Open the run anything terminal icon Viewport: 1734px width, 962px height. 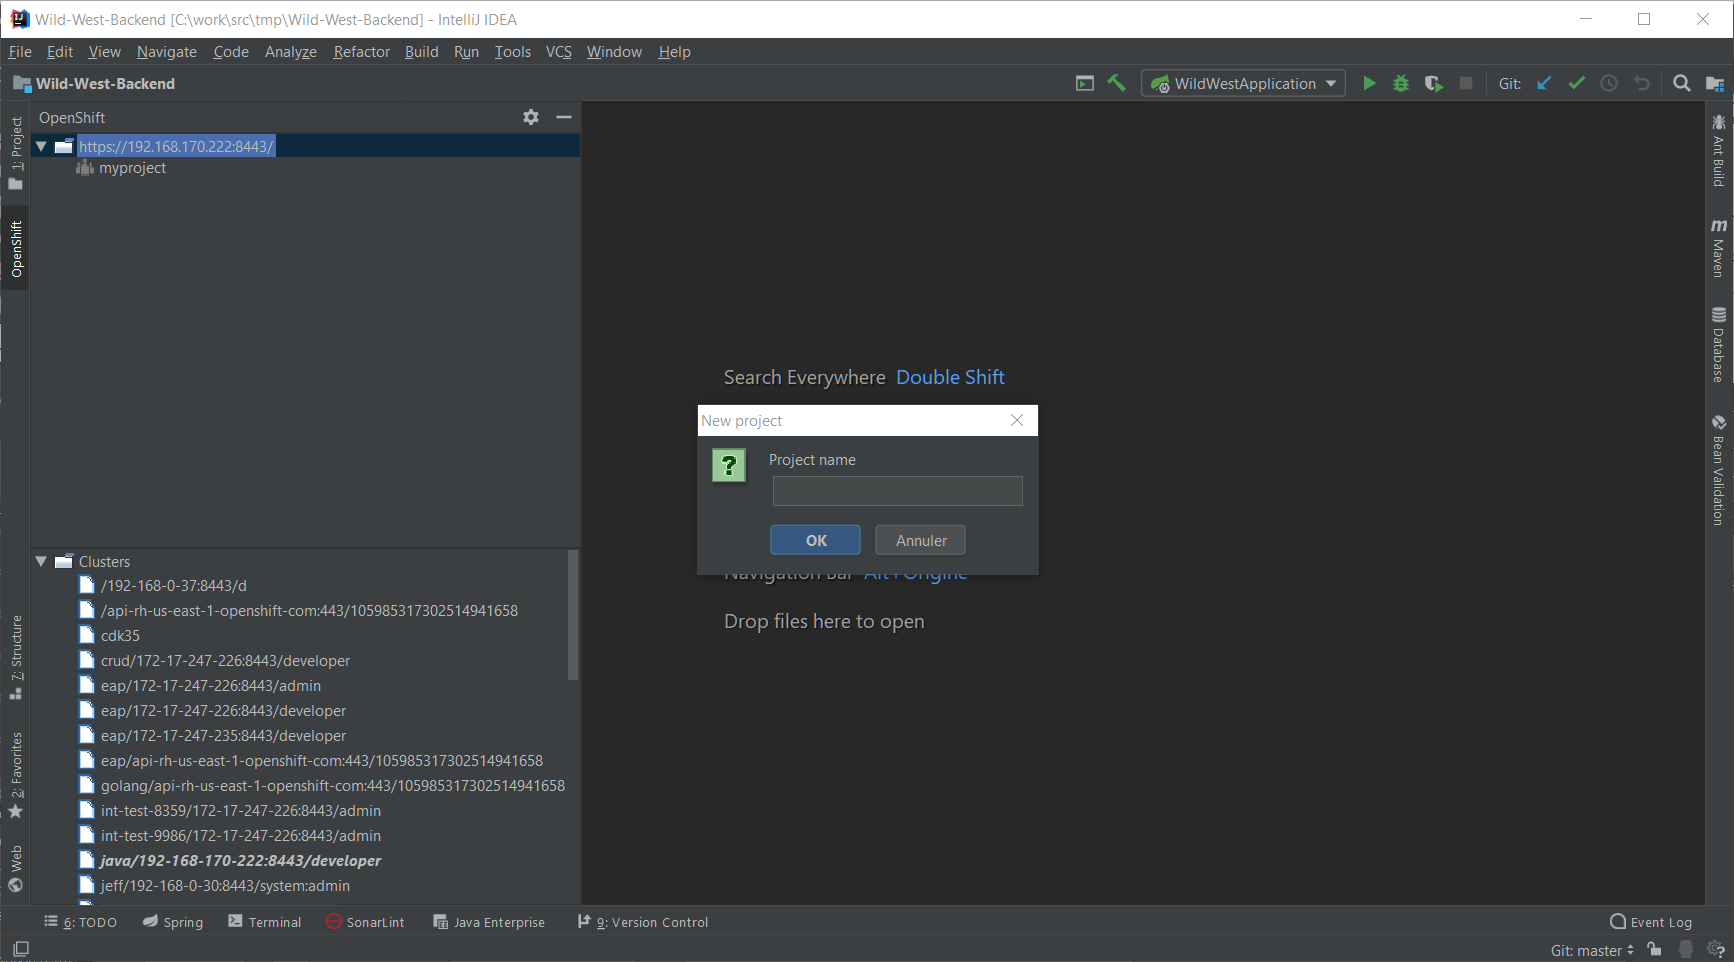pos(1085,84)
